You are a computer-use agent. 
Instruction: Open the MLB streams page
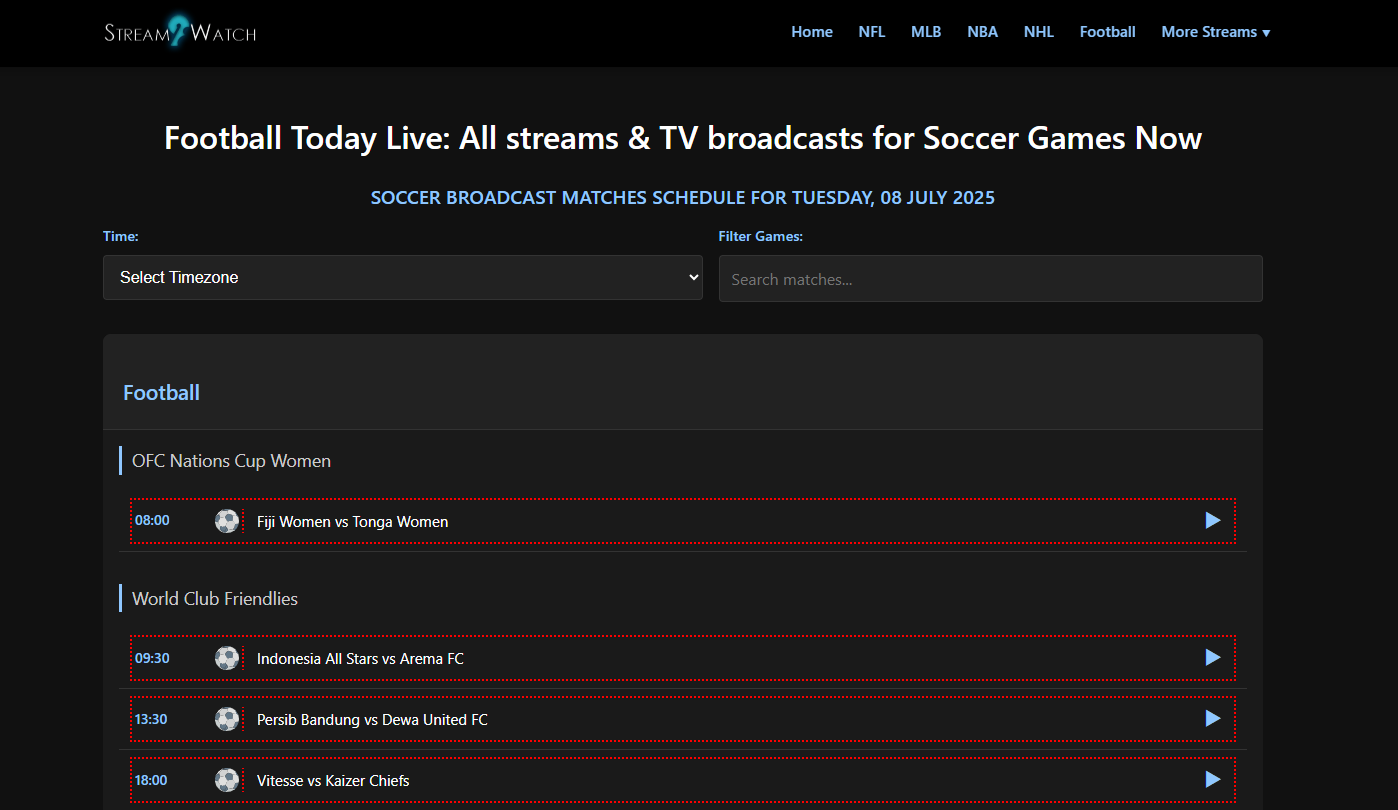click(926, 32)
